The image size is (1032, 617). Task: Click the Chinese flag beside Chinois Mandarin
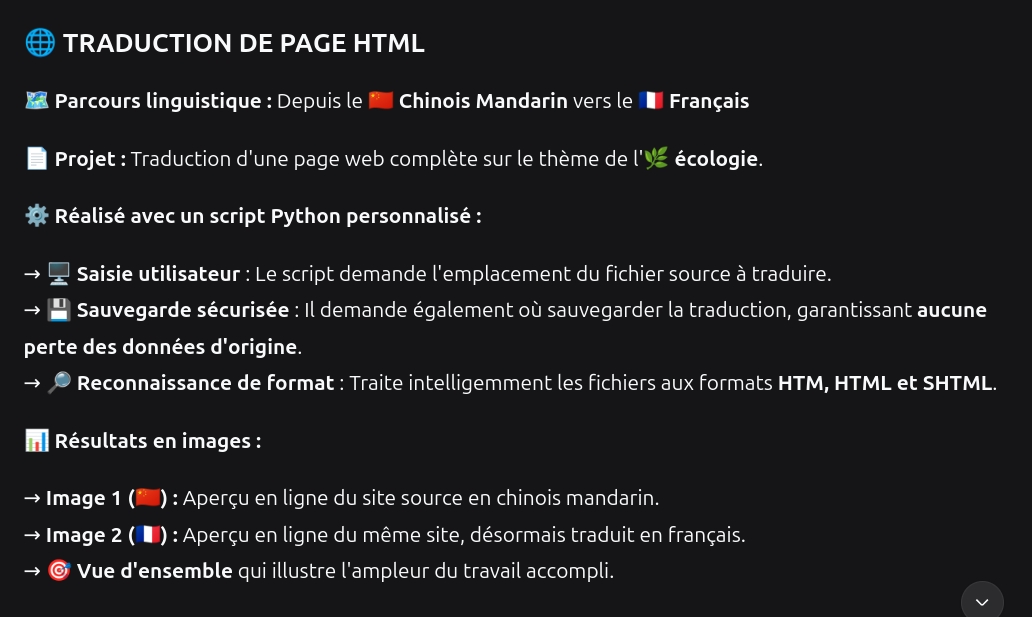pyautogui.click(x=381, y=101)
